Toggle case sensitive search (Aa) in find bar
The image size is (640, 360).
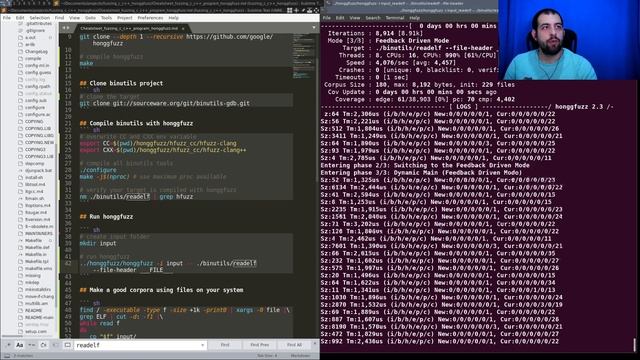(x=19, y=345)
